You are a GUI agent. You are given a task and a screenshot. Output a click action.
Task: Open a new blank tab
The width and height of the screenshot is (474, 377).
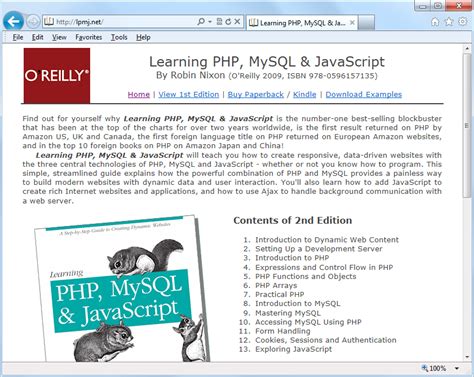[366, 23]
